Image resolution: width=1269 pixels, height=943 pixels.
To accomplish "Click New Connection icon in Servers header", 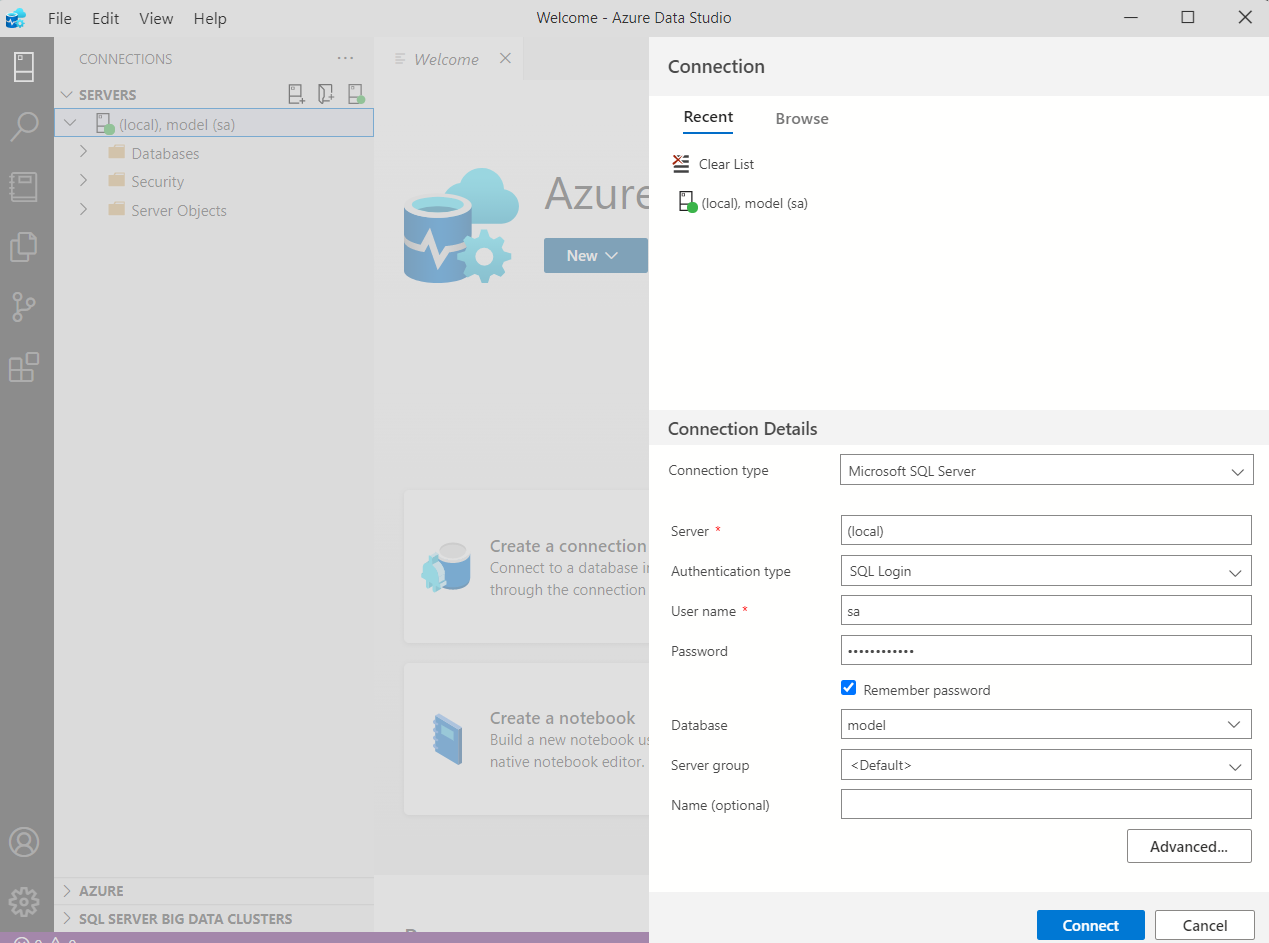I will point(297,94).
